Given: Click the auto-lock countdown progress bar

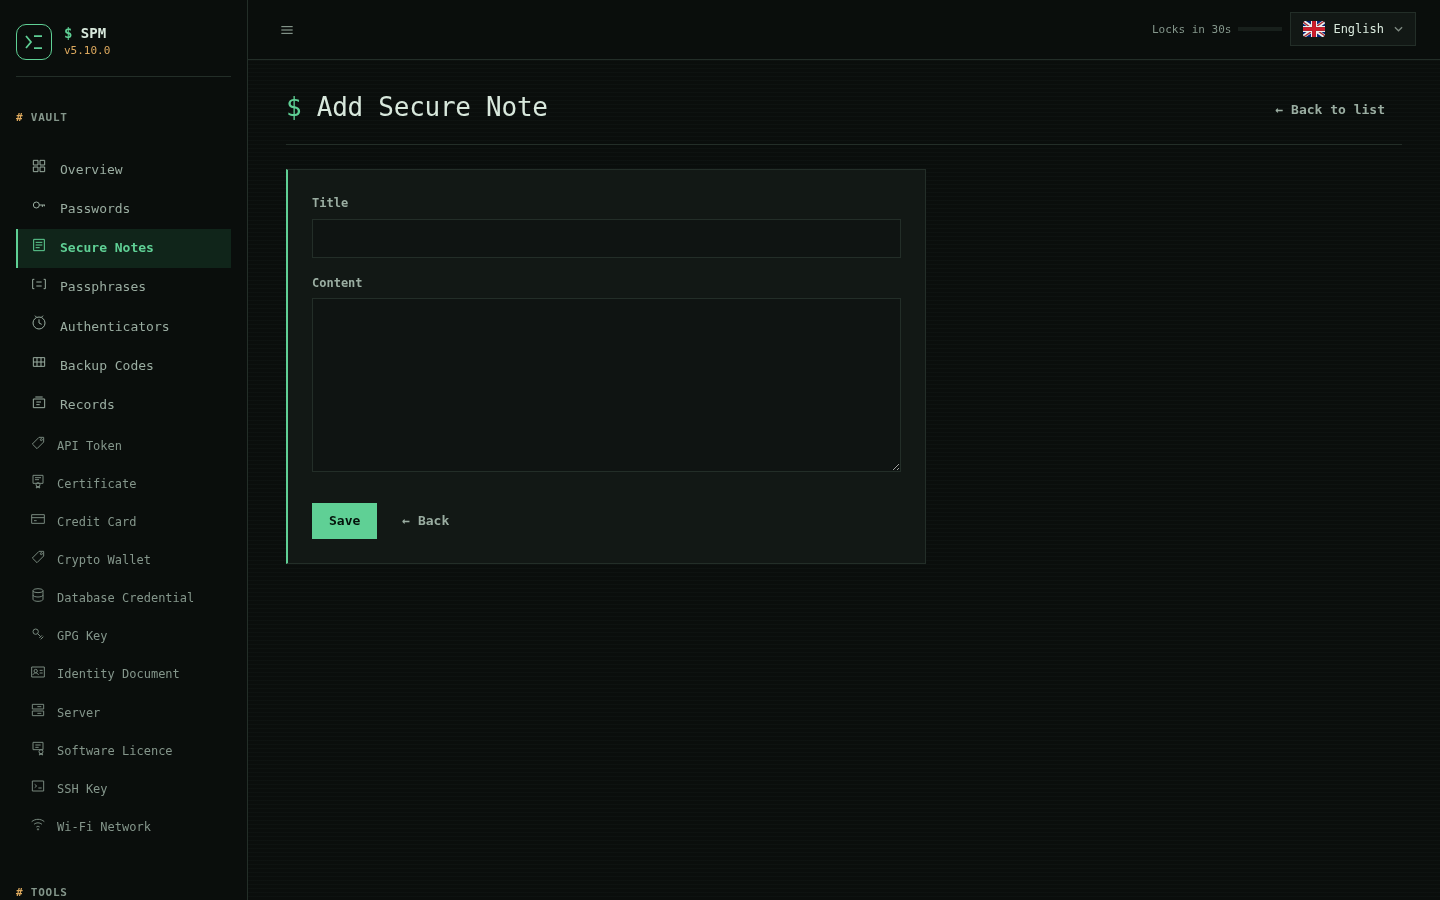Looking at the screenshot, I should (1260, 29).
